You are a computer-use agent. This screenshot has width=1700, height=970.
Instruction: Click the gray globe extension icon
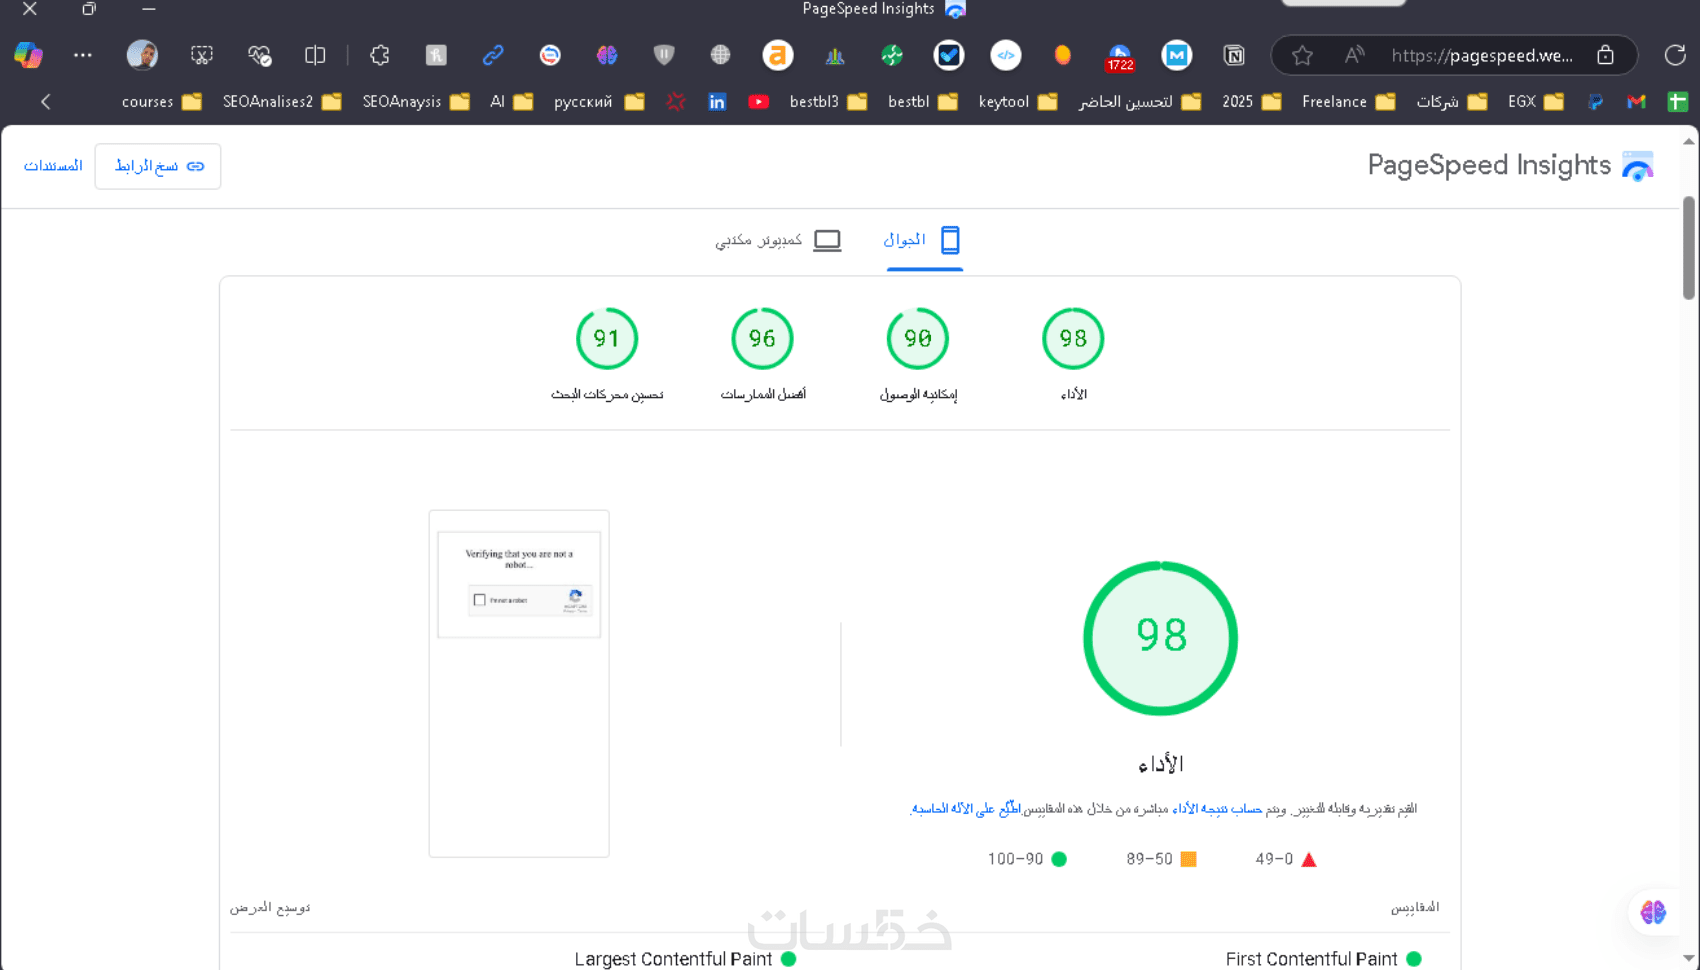click(720, 55)
